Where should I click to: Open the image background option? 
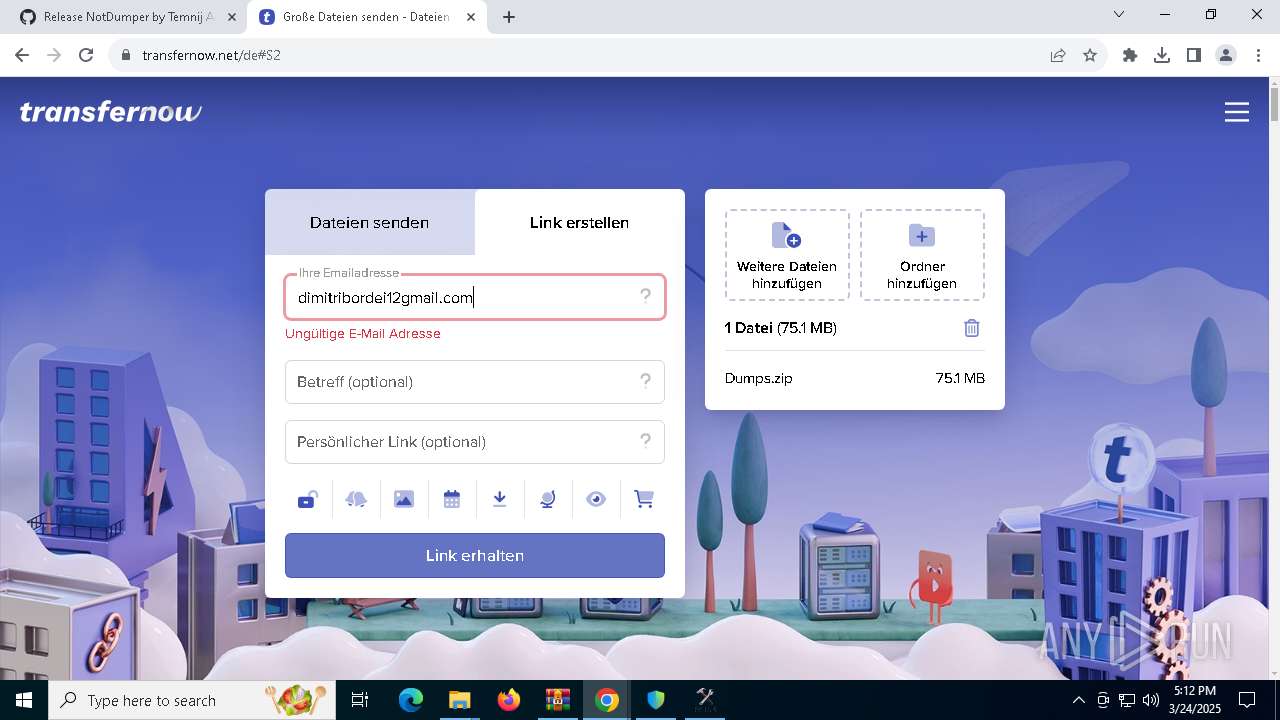point(404,499)
